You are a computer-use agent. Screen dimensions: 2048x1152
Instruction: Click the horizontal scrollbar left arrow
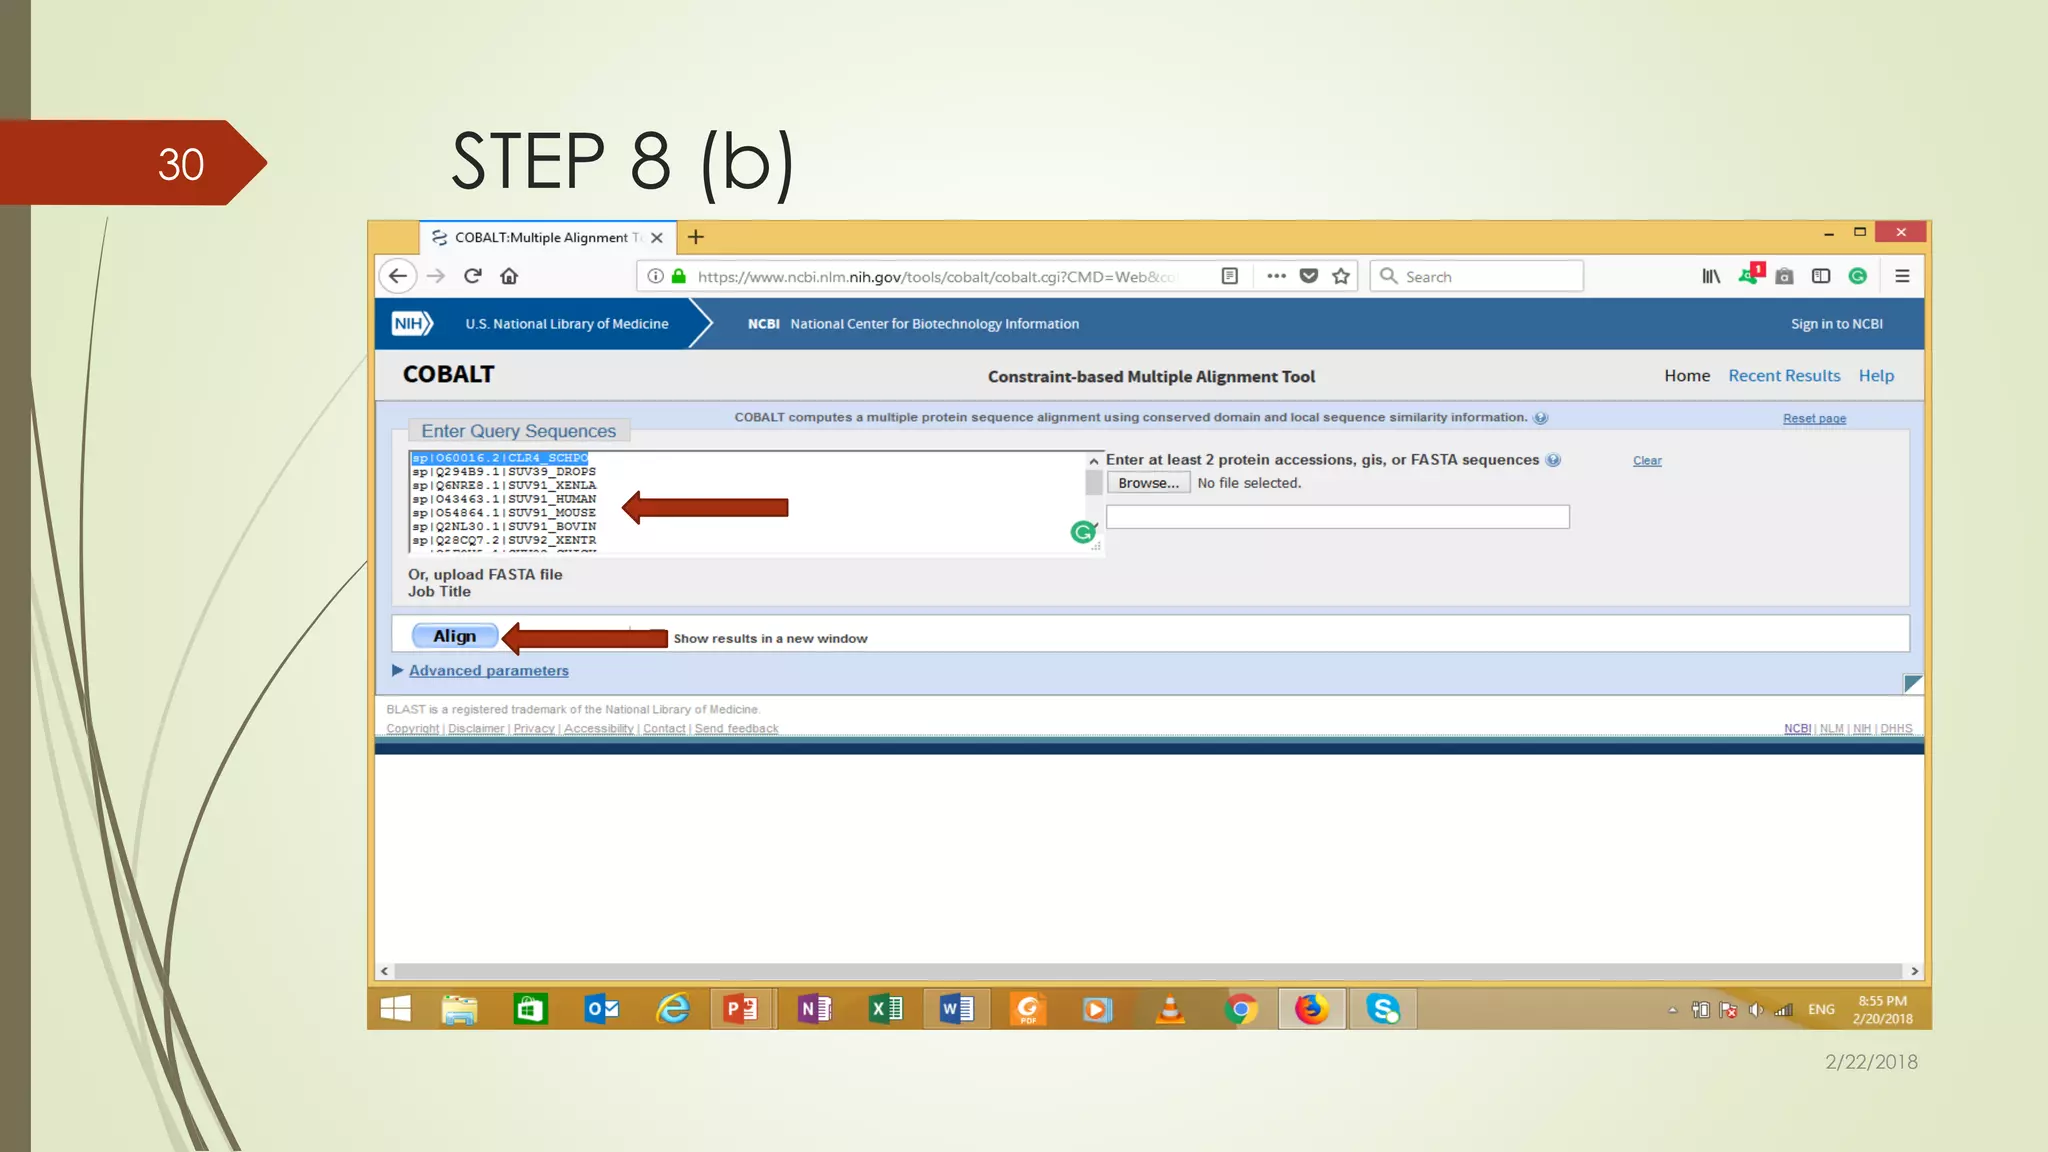384,971
